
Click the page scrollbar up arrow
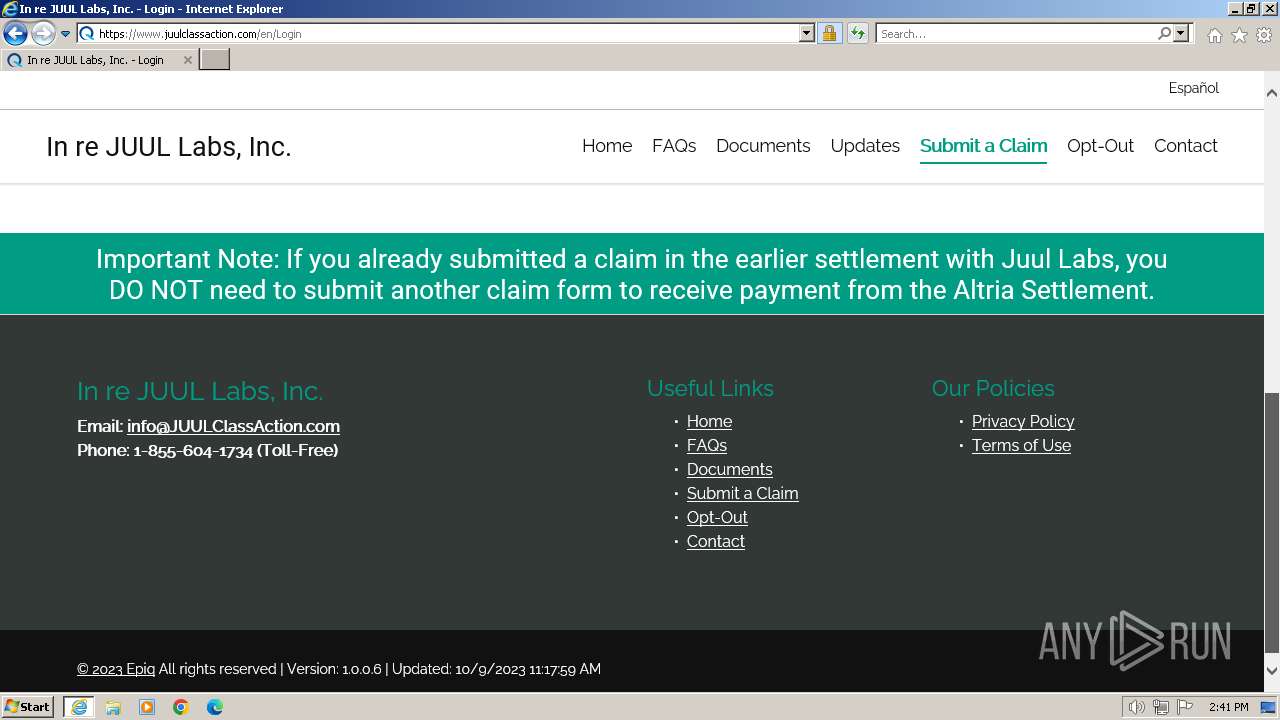point(1271,93)
